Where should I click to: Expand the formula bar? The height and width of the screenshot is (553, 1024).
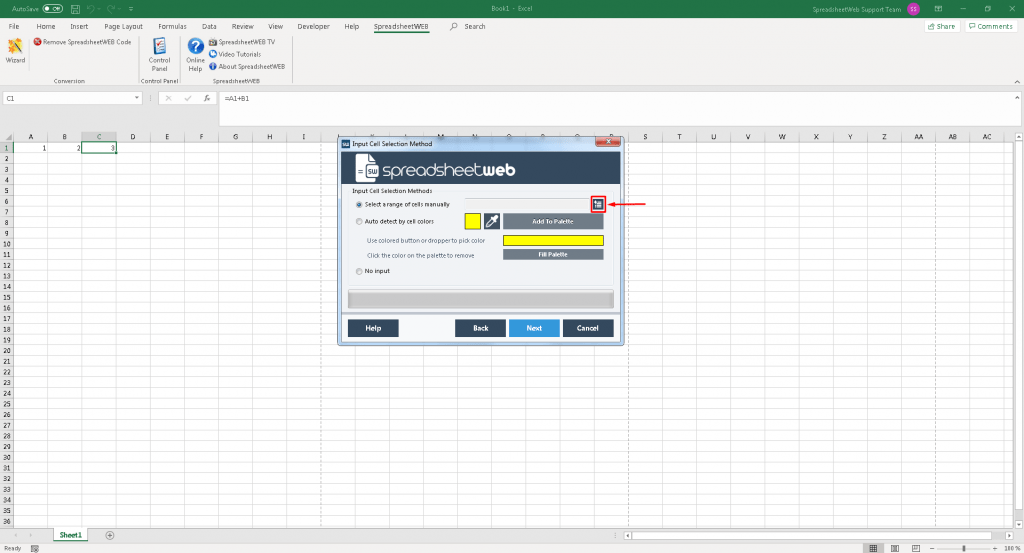tap(1017, 98)
